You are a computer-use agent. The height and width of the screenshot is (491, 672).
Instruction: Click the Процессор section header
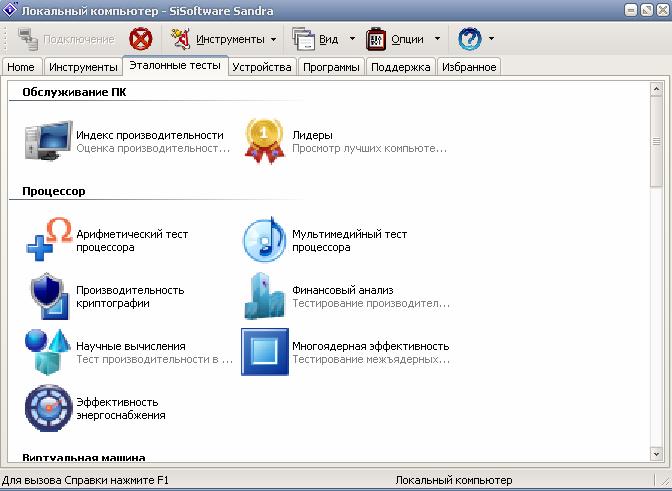click(54, 191)
